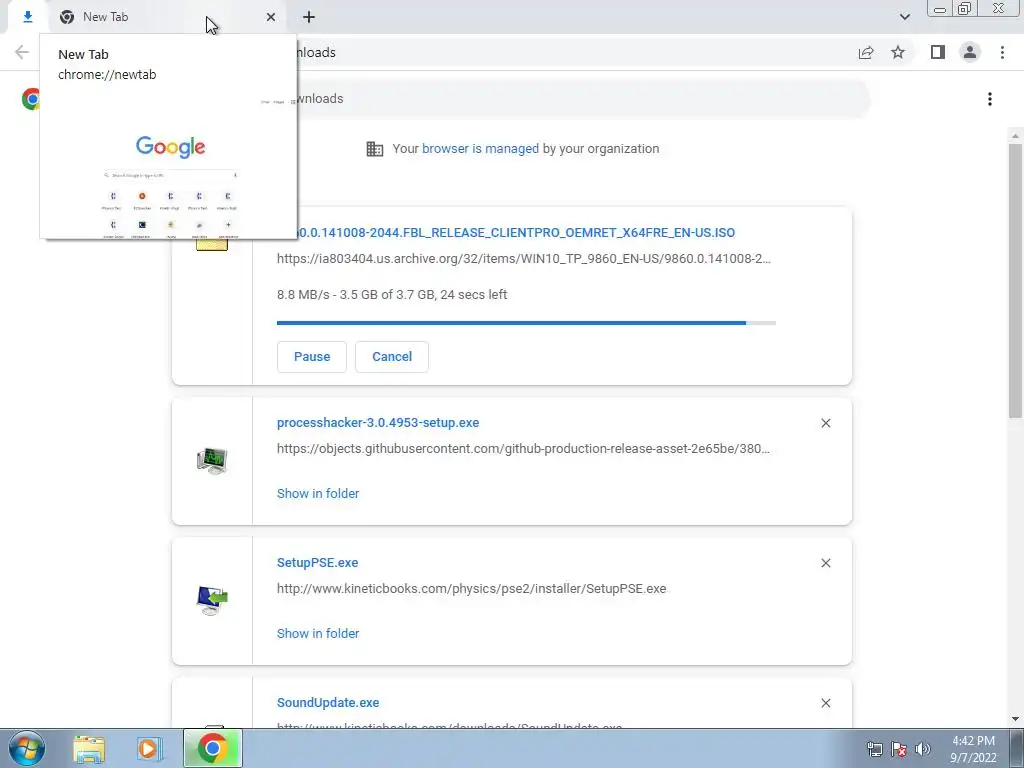Viewport: 1024px width, 768px height.
Task: Close the New Tab tab
Action: 270,17
